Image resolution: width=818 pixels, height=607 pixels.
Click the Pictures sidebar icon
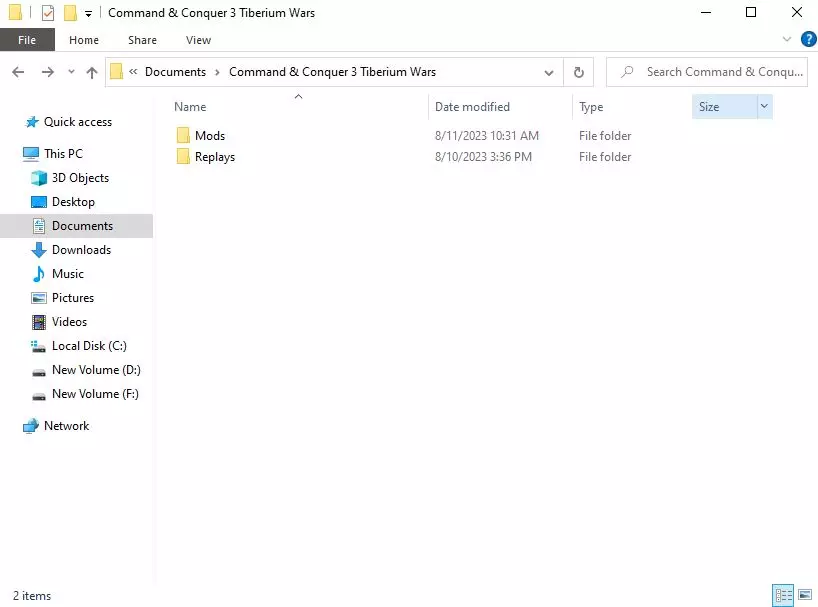coord(39,298)
